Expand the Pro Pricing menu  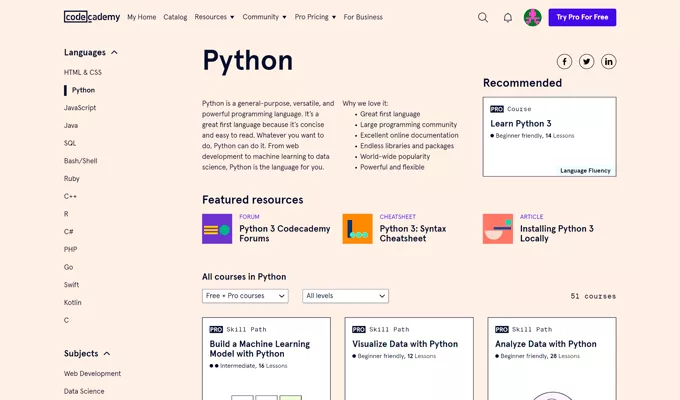coord(315,17)
